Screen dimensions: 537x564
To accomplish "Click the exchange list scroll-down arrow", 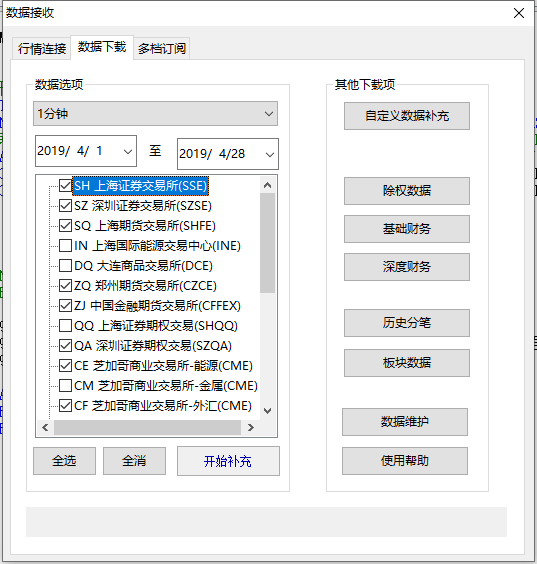I will pos(267,411).
